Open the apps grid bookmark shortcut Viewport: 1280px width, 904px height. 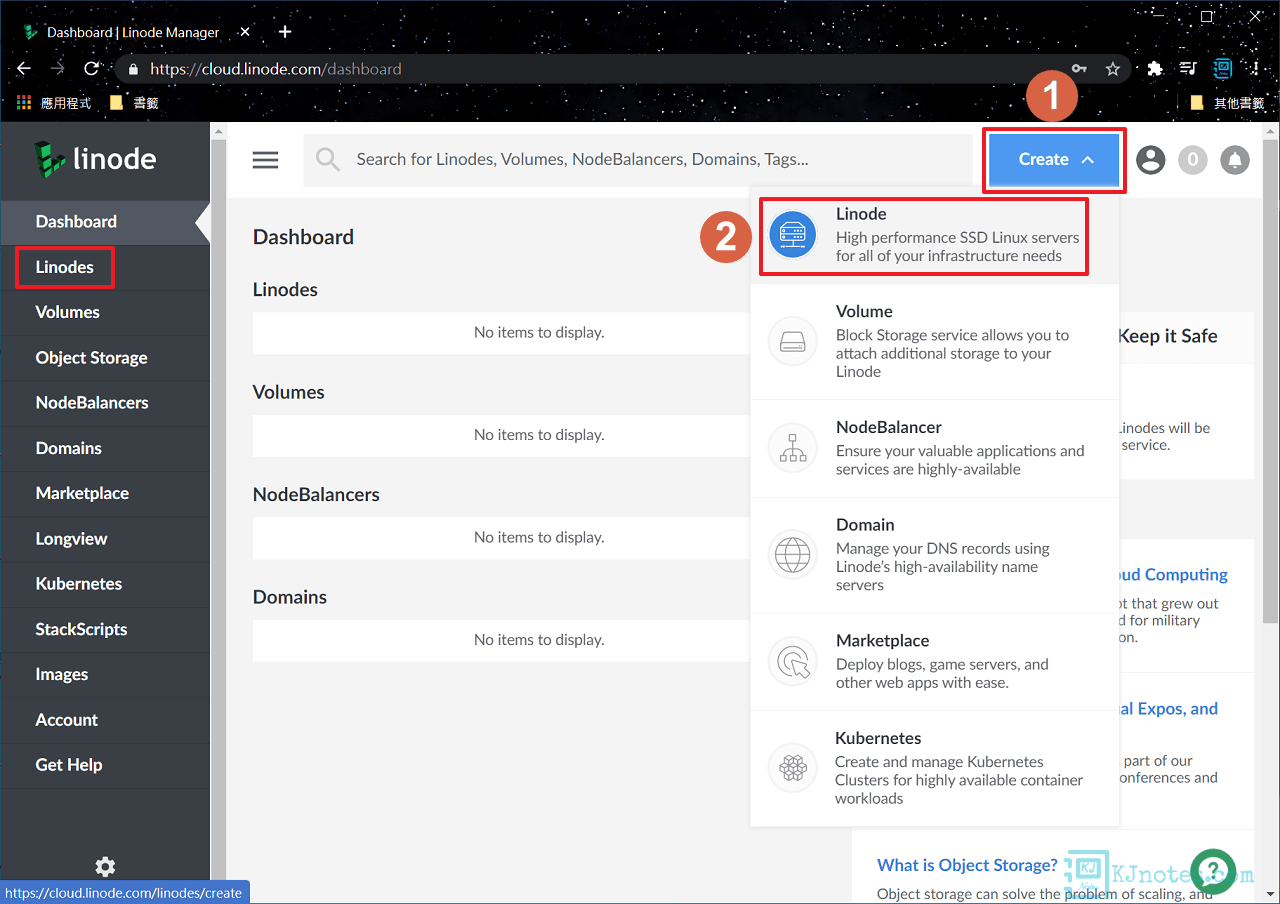[x=24, y=102]
